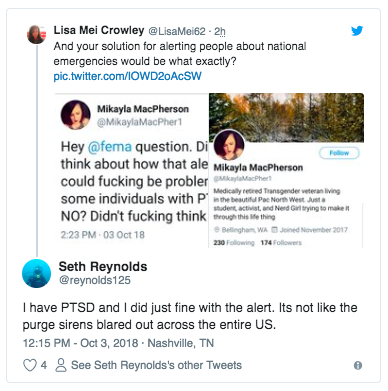Image resolution: width=388 pixels, height=391 pixels.
Task: Click the calendar icon near Joined November 2017
Action: coord(275,230)
